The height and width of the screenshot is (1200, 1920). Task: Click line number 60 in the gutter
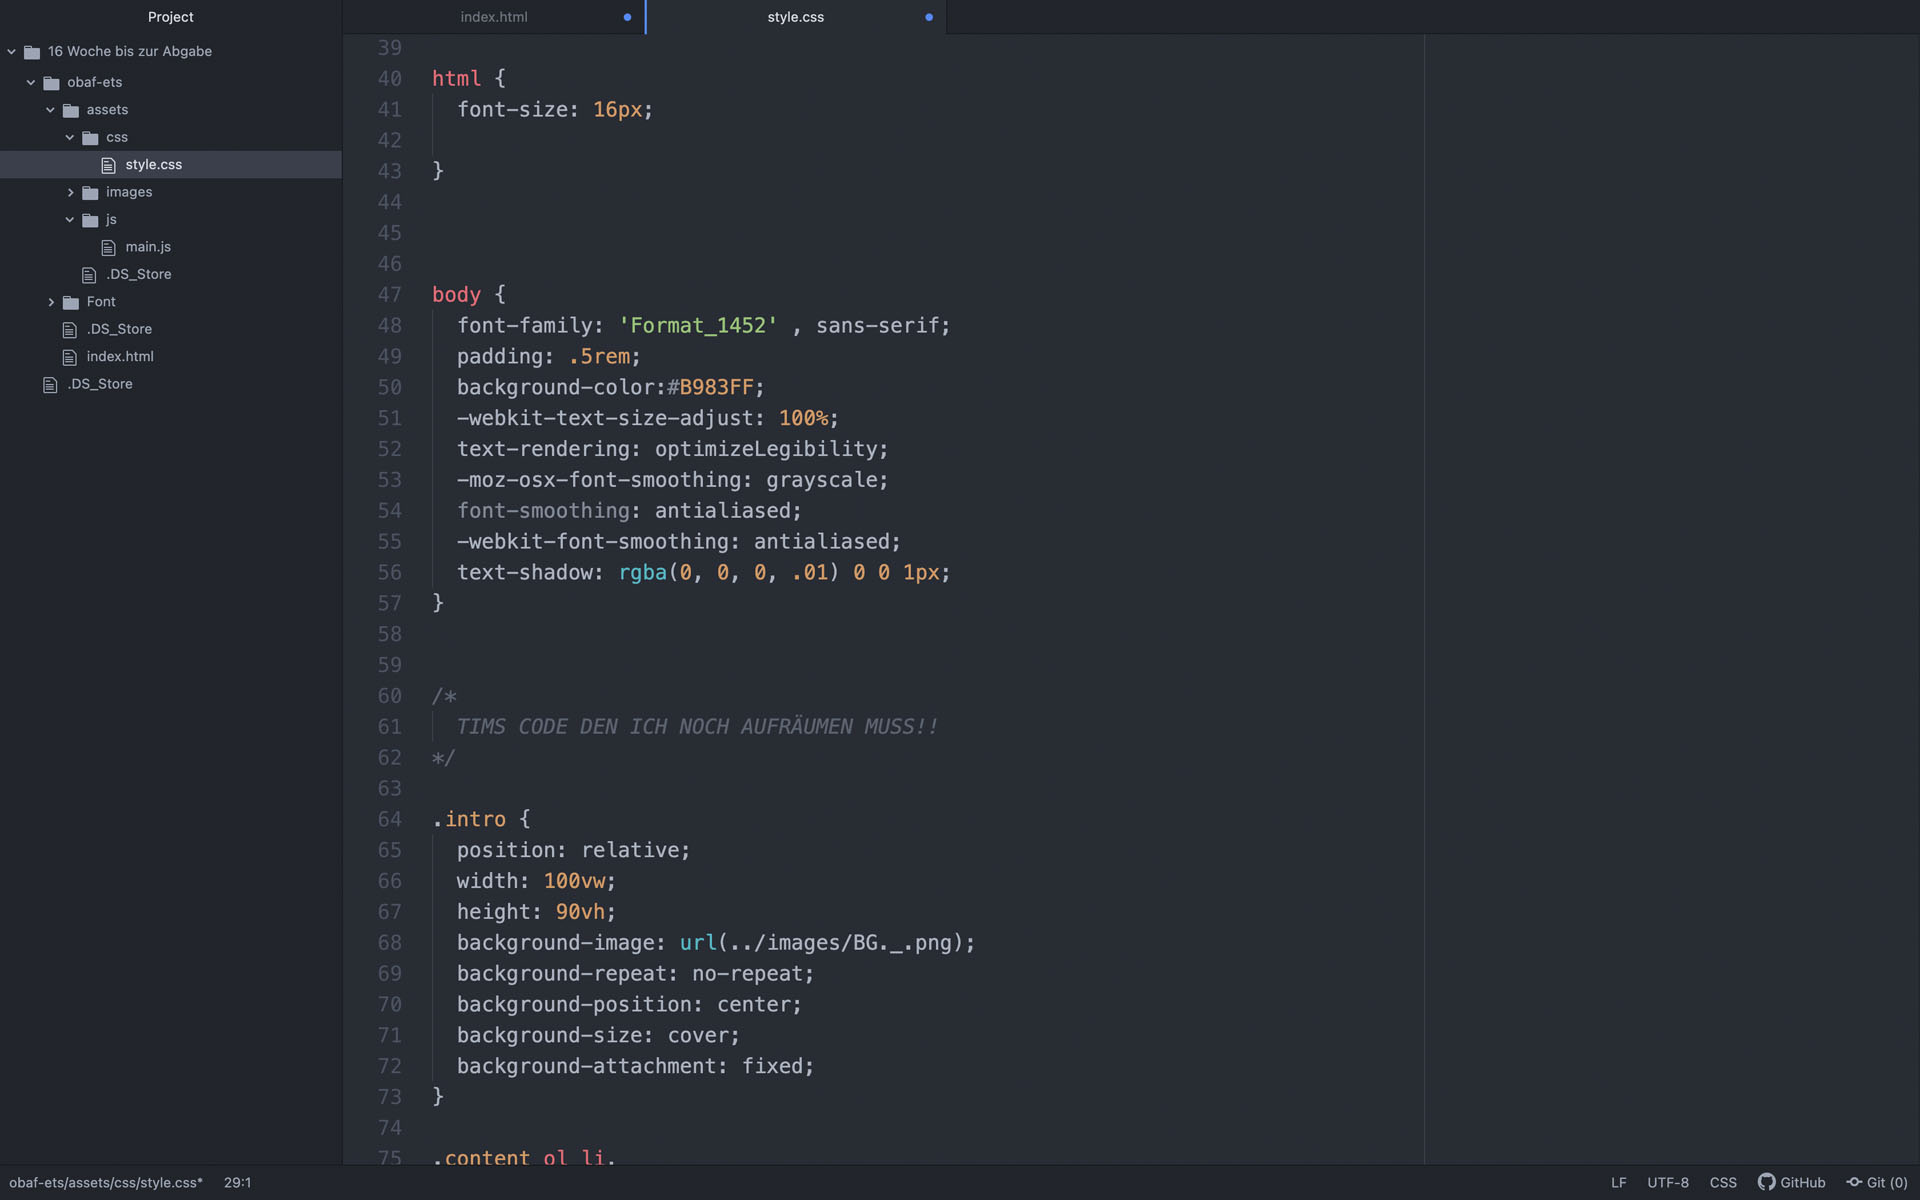coord(389,696)
